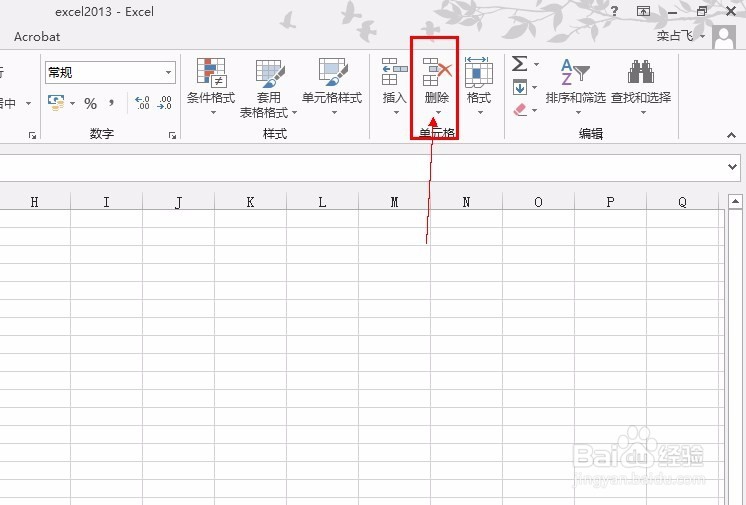746x505 pixels.
Task: Apply accounting number format icon
Action: click(56, 103)
